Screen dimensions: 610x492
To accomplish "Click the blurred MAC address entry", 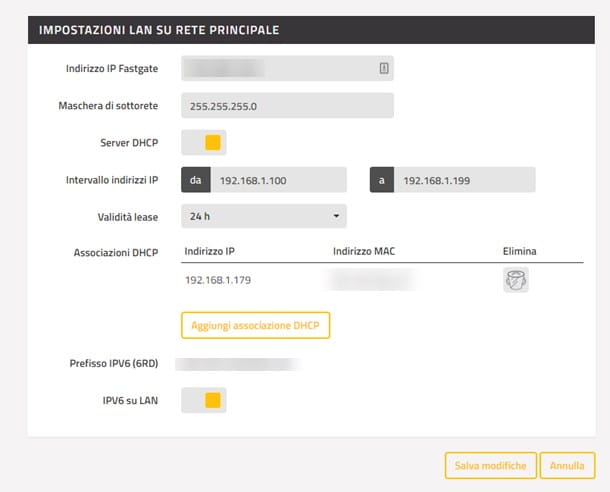I will 372,280.
